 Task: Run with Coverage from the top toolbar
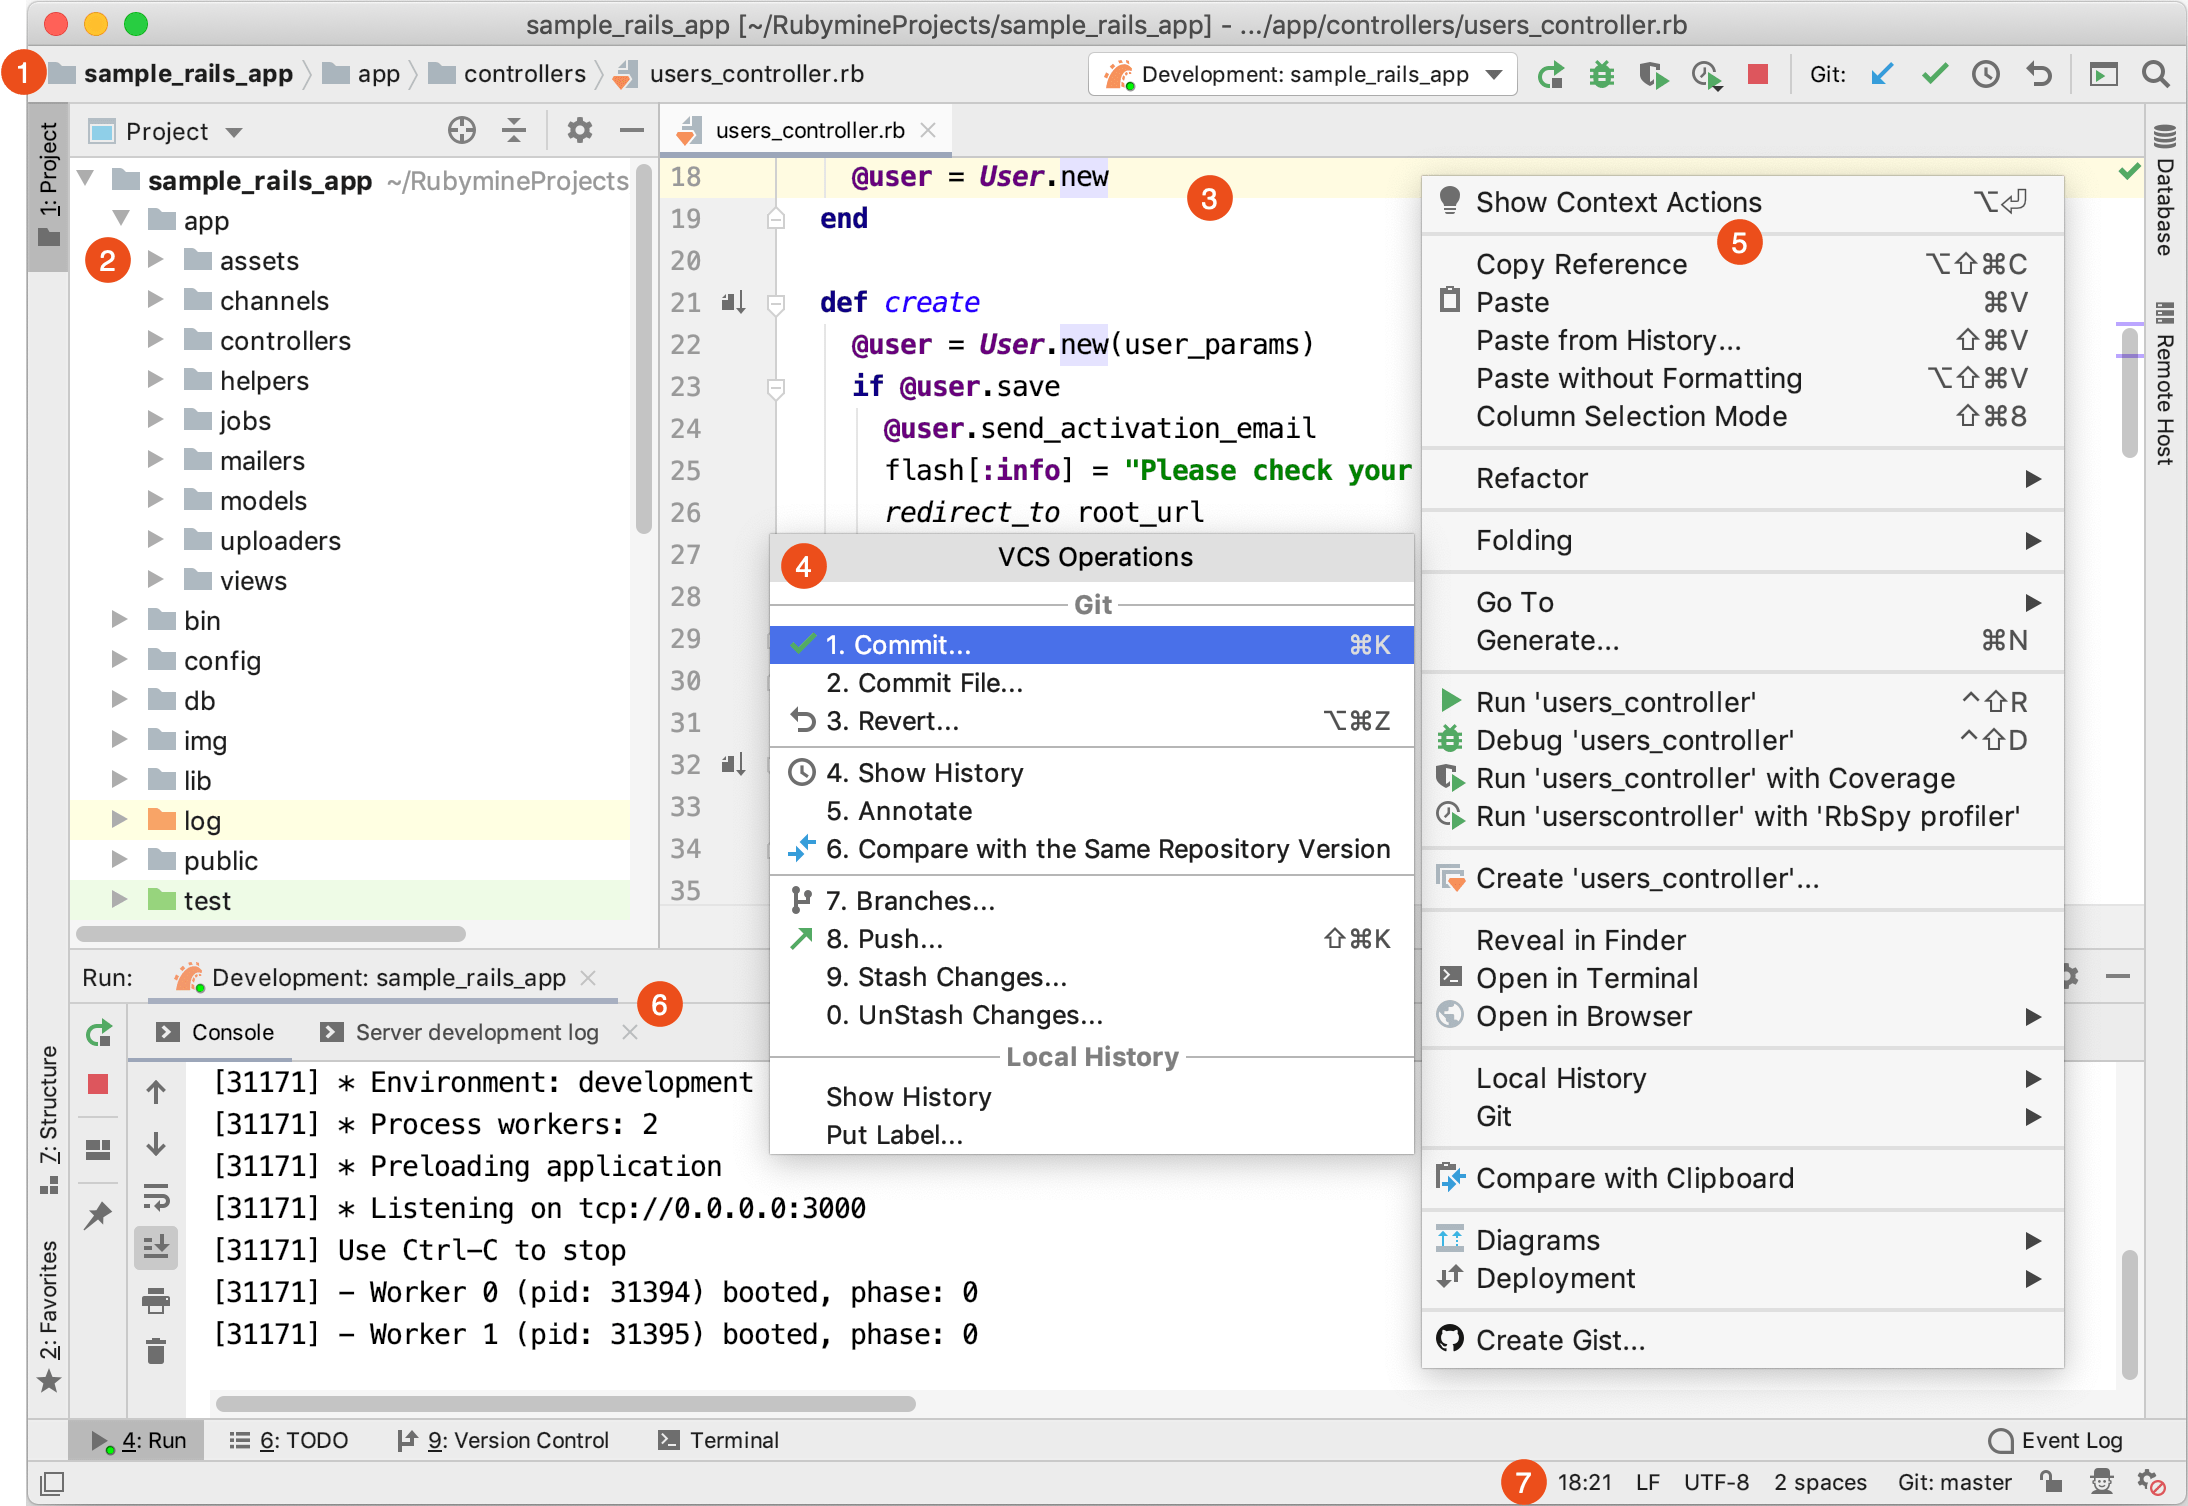1654,75
